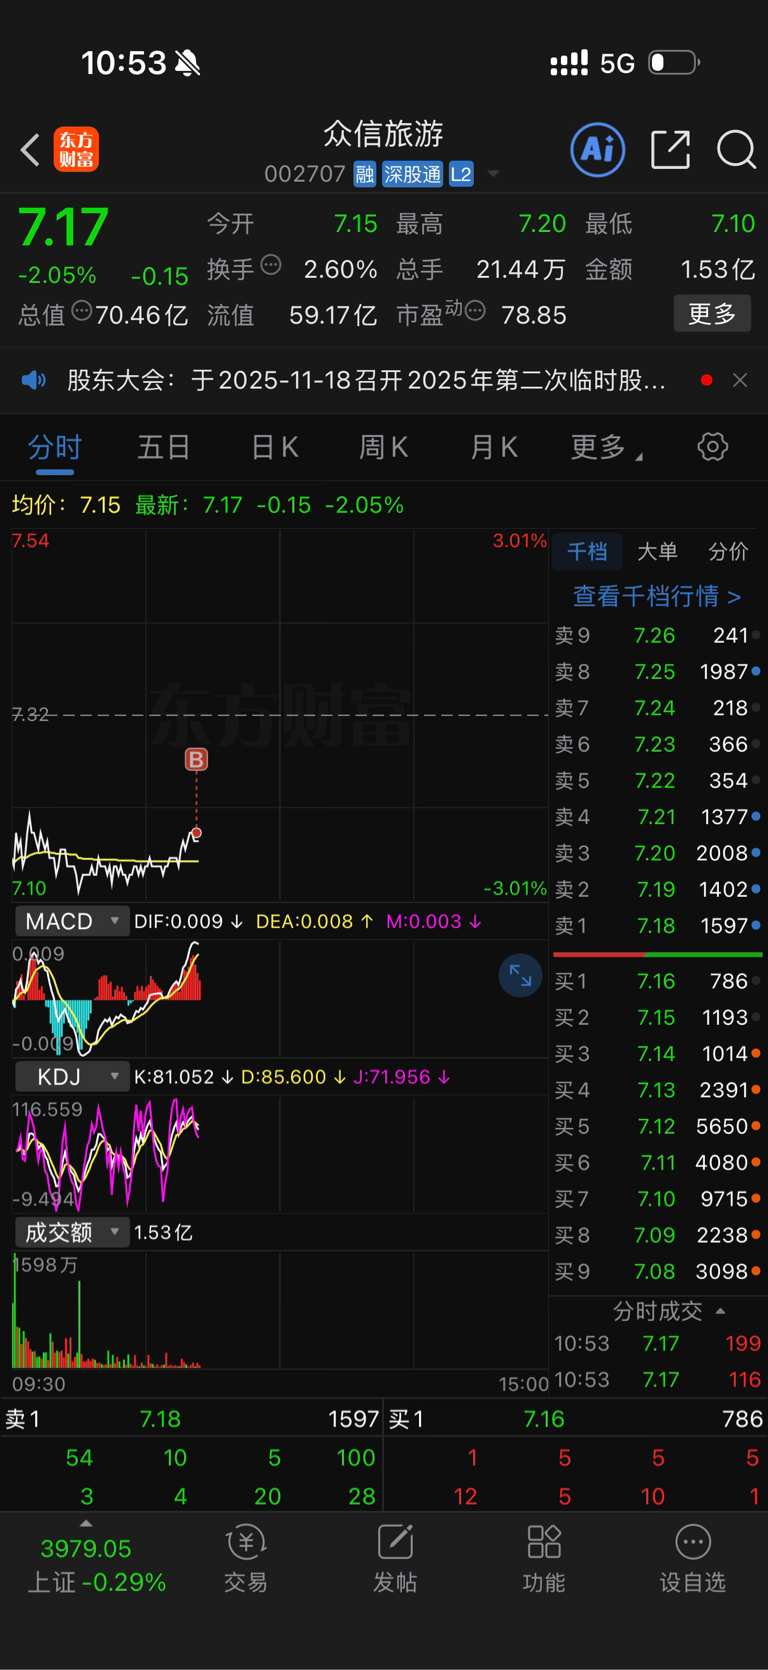Viewport: 768px width, 1670px height.
Task: Tap 上证 index 3979.05 readout
Action: click(86, 1549)
